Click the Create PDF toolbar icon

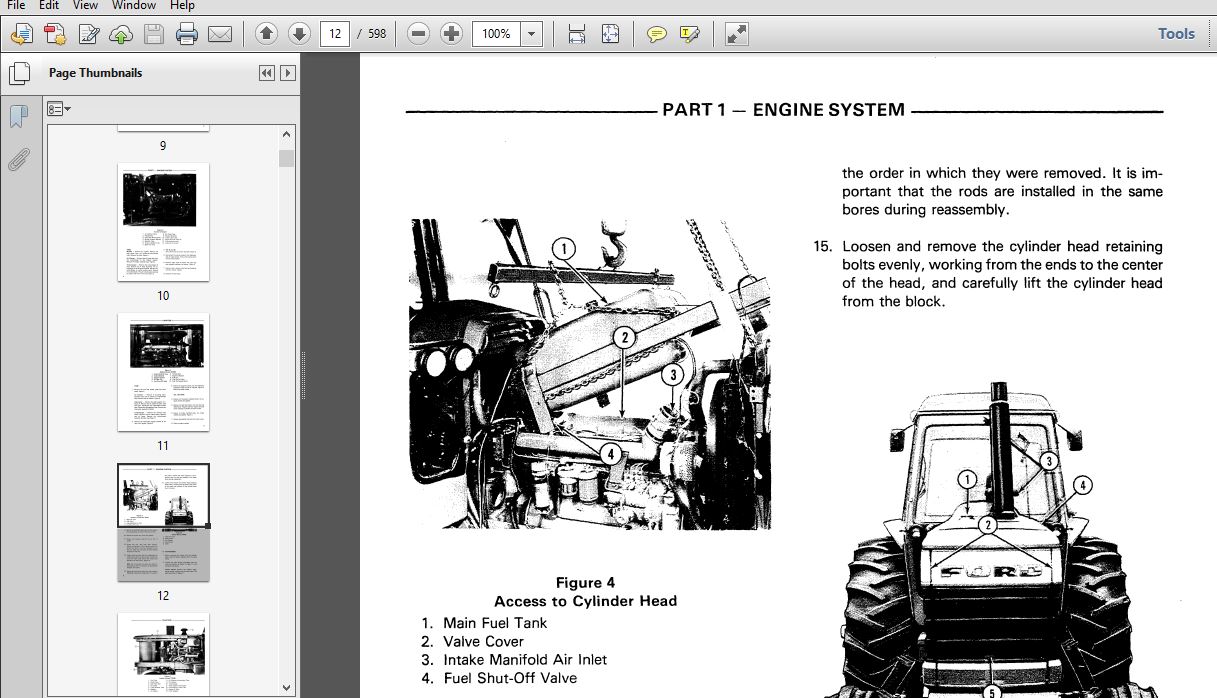click(55, 34)
